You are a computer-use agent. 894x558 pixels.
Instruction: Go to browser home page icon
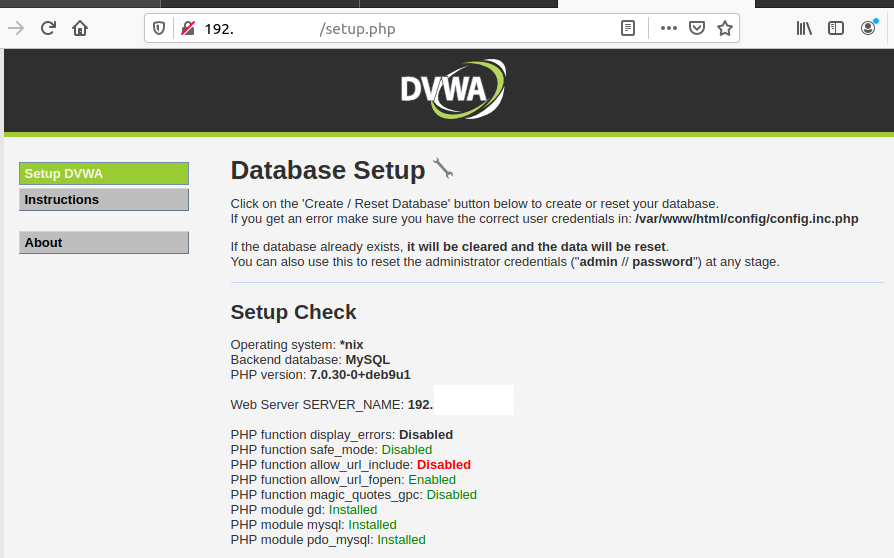[80, 28]
